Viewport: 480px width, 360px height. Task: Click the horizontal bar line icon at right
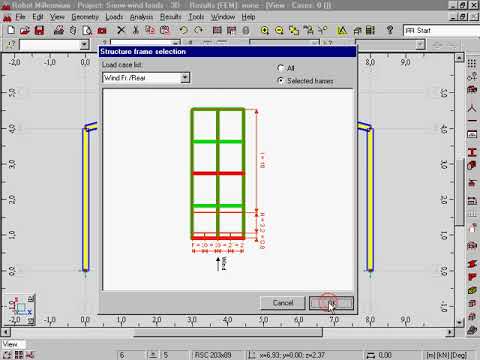pyautogui.click(x=472, y=121)
